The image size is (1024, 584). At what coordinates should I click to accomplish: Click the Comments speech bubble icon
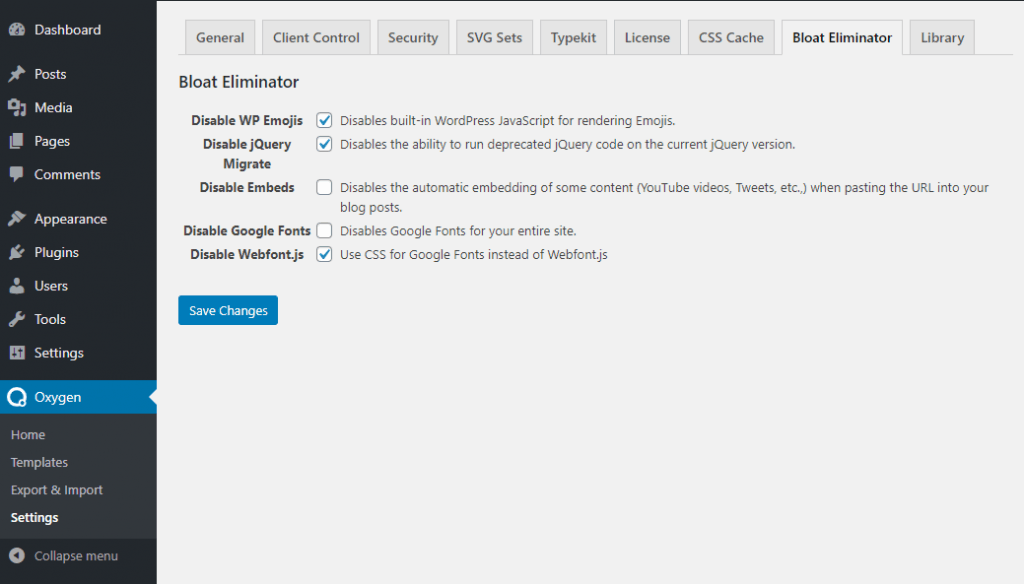(x=17, y=174)
